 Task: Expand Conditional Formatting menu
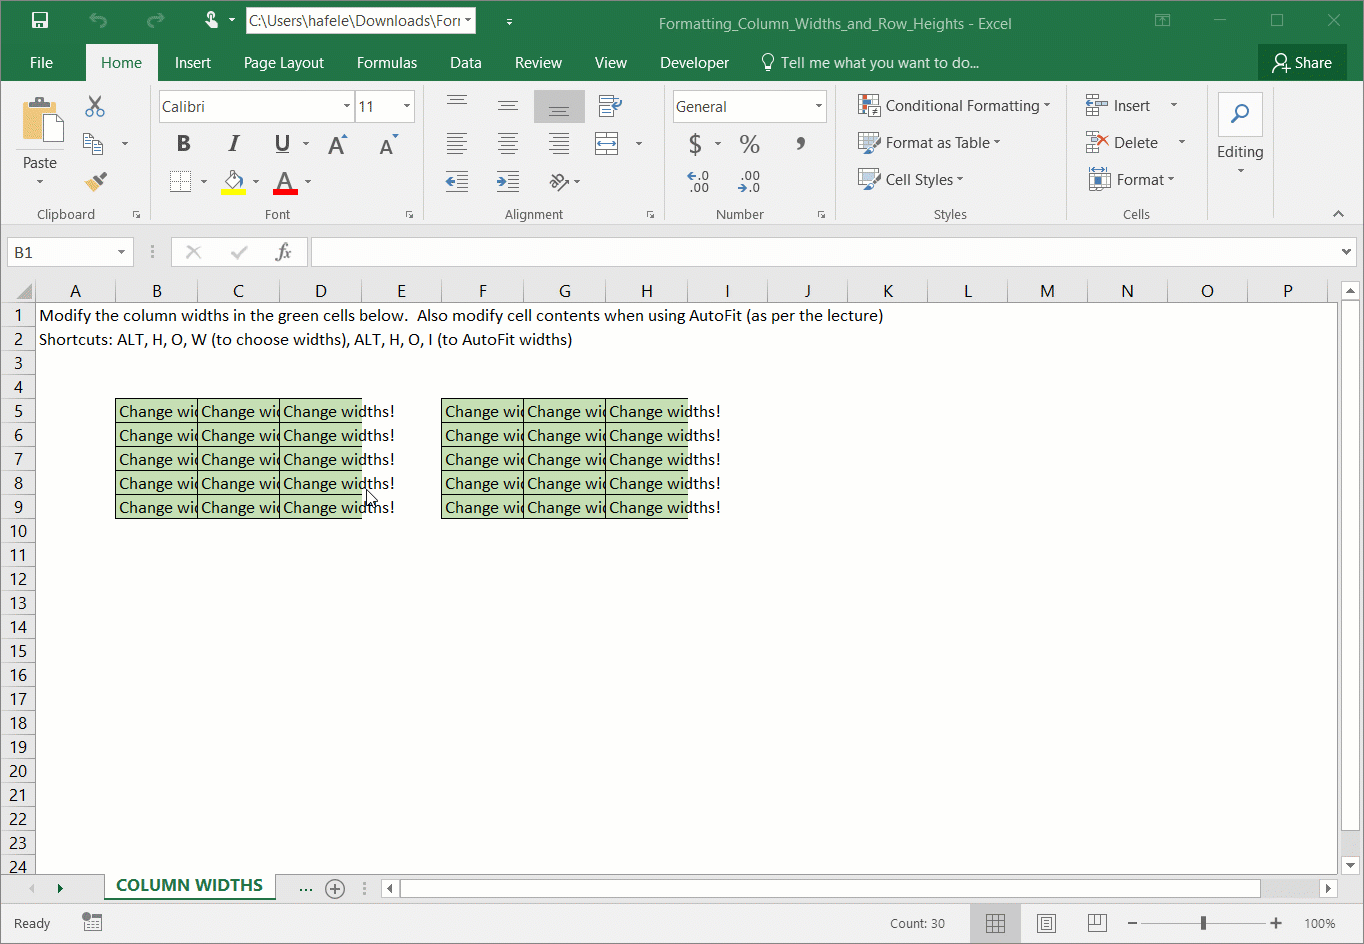pos(954,106)
